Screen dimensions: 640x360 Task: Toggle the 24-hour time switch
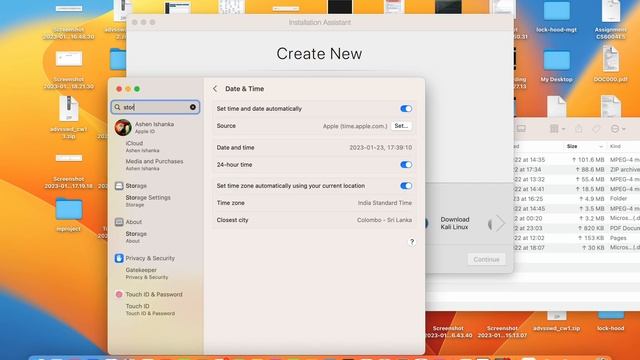[x=406, y=164]
